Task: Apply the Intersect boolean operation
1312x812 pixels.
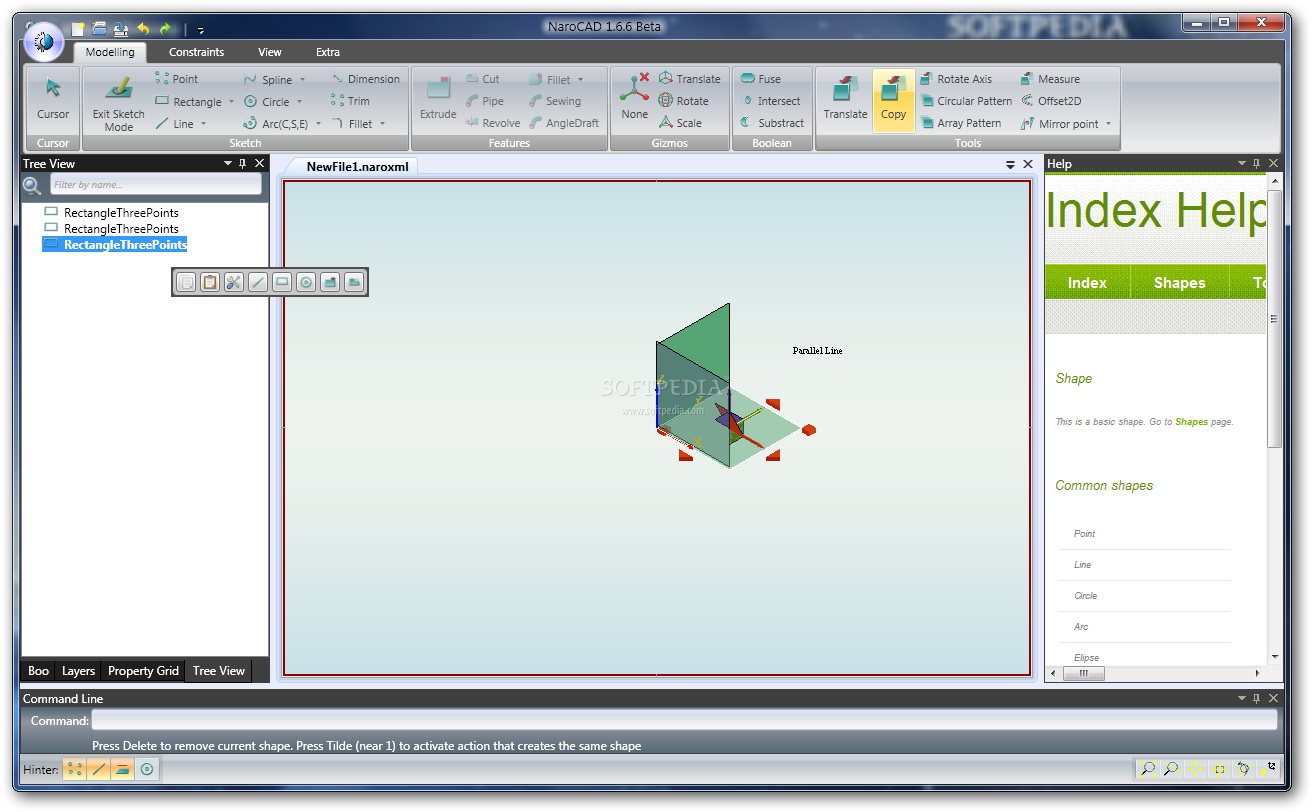Action: click(770, 101)
